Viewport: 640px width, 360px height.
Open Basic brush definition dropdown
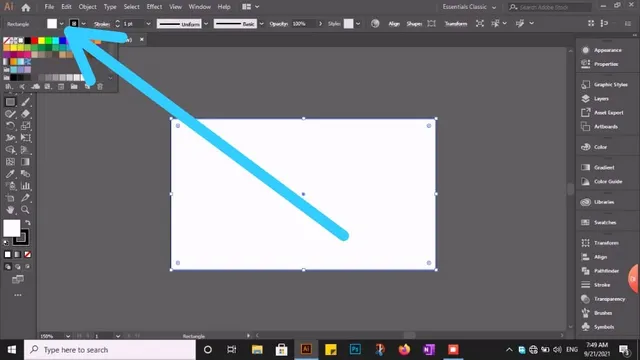point(261,24)
